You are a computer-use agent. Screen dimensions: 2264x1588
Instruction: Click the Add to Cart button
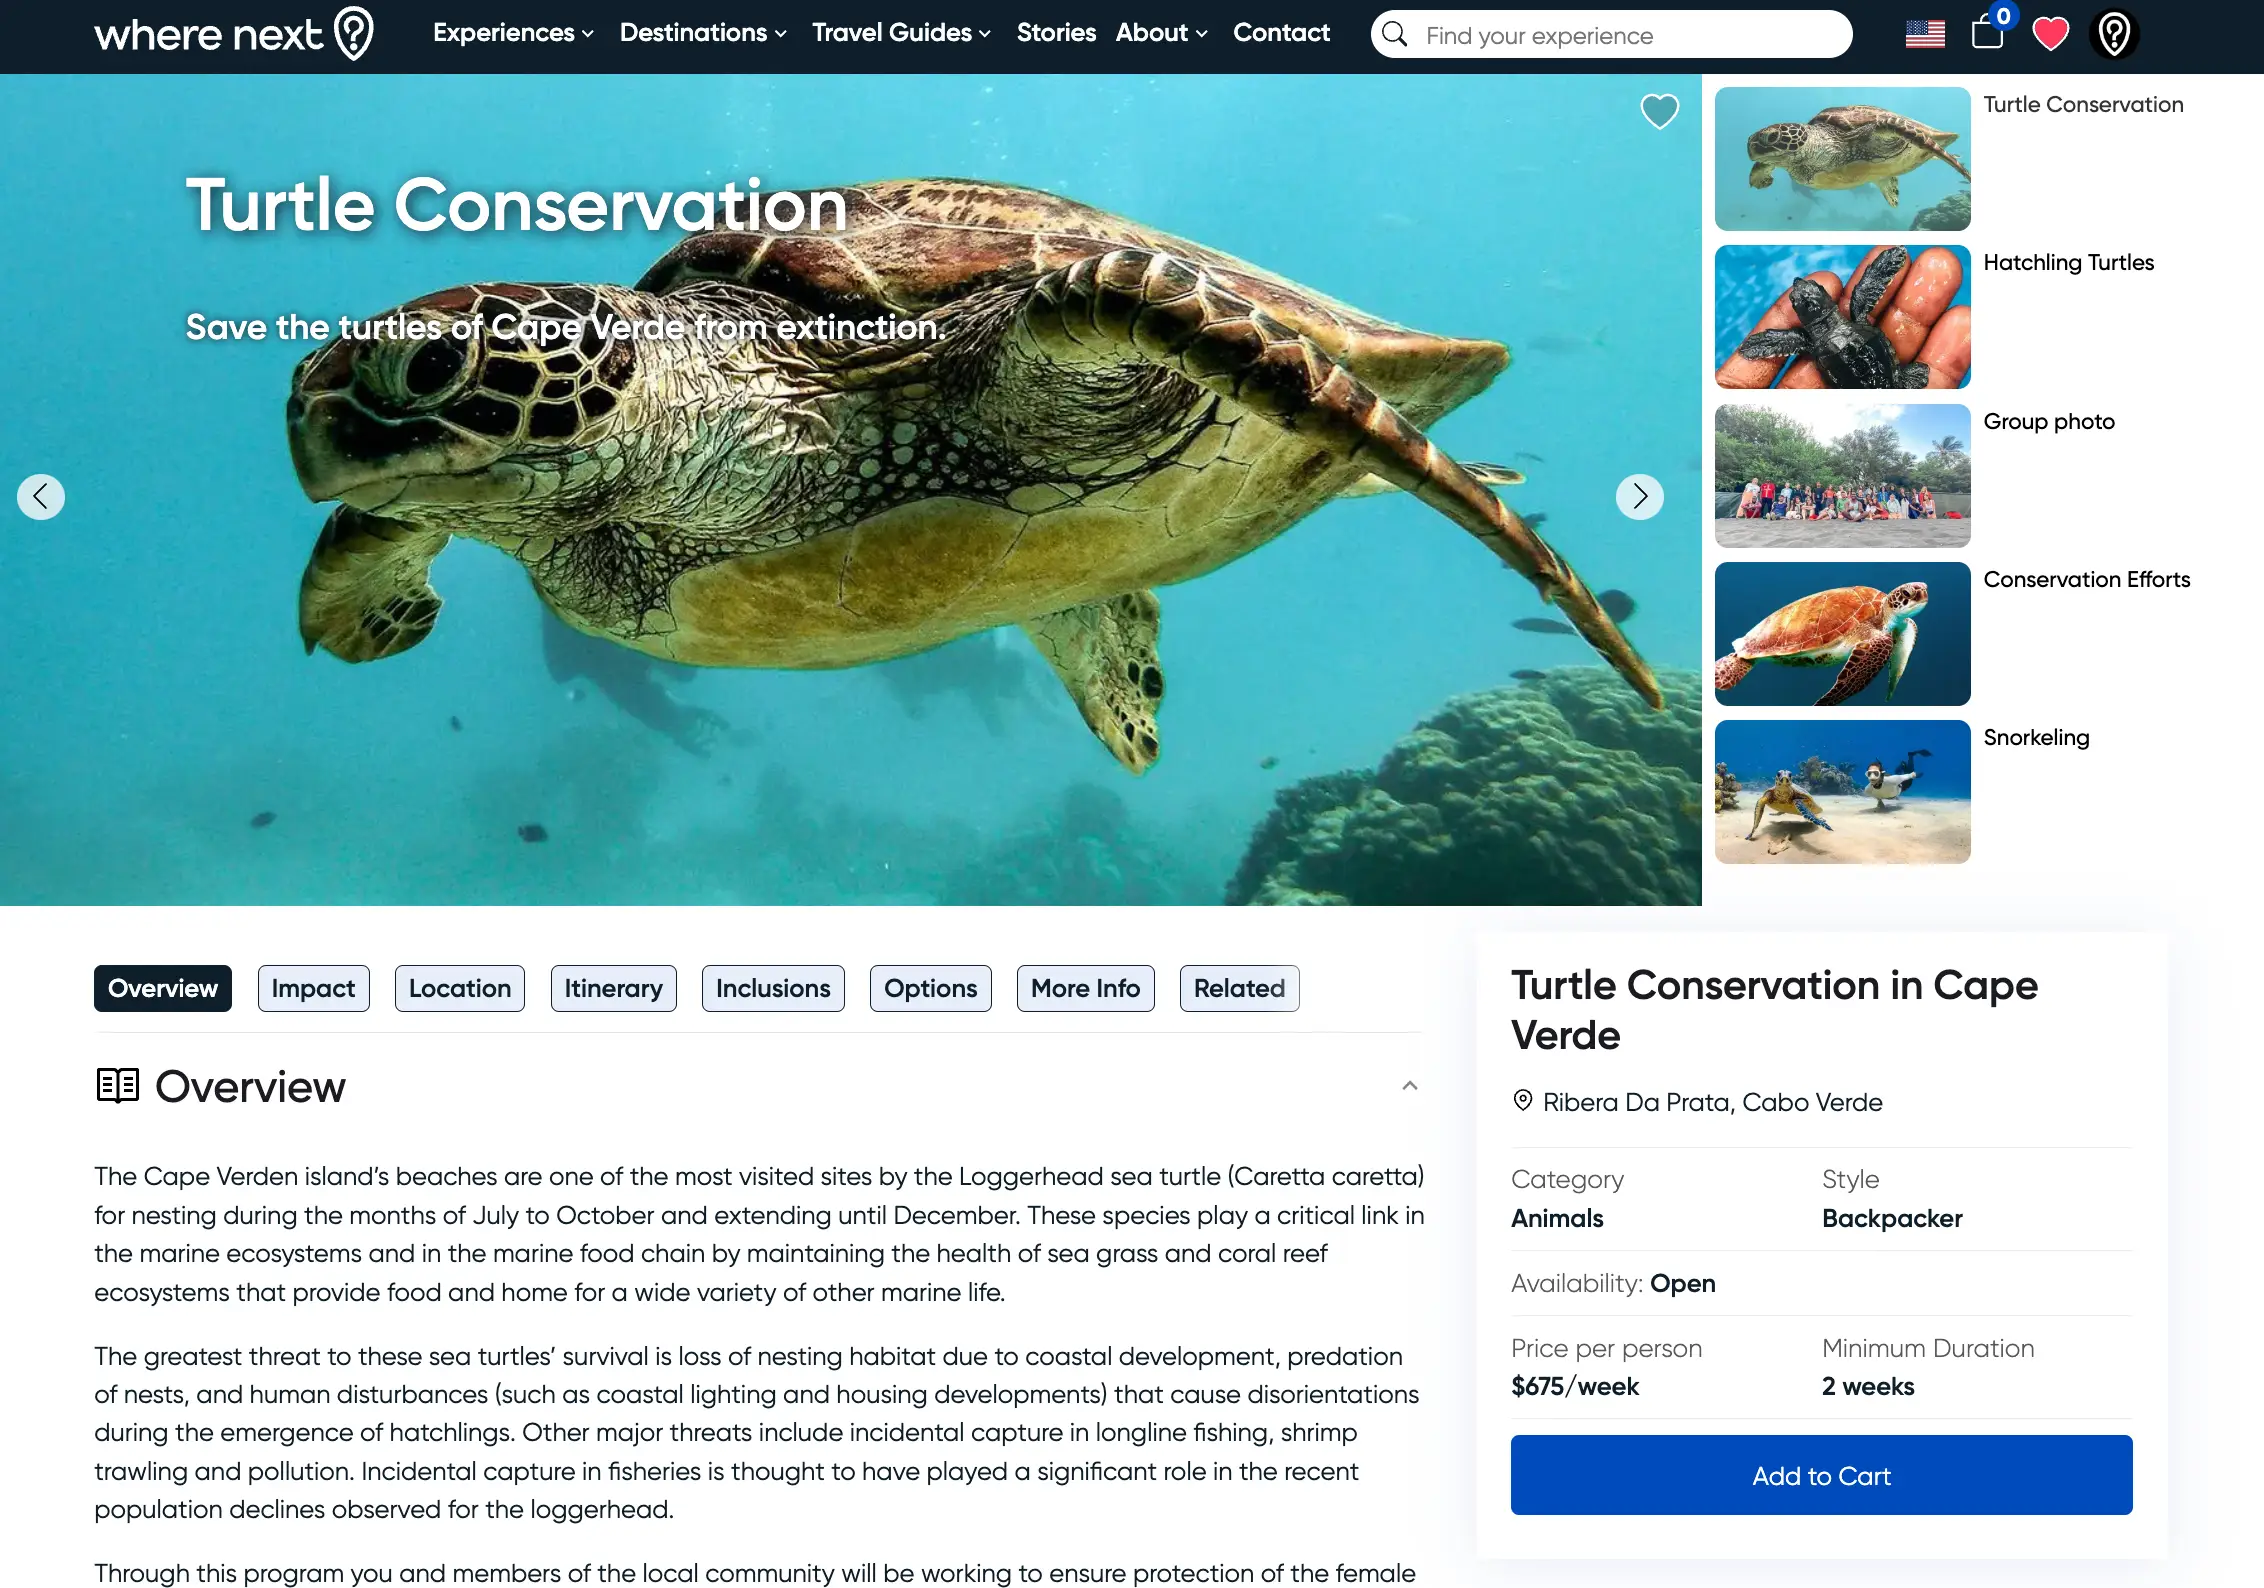1821,1475
